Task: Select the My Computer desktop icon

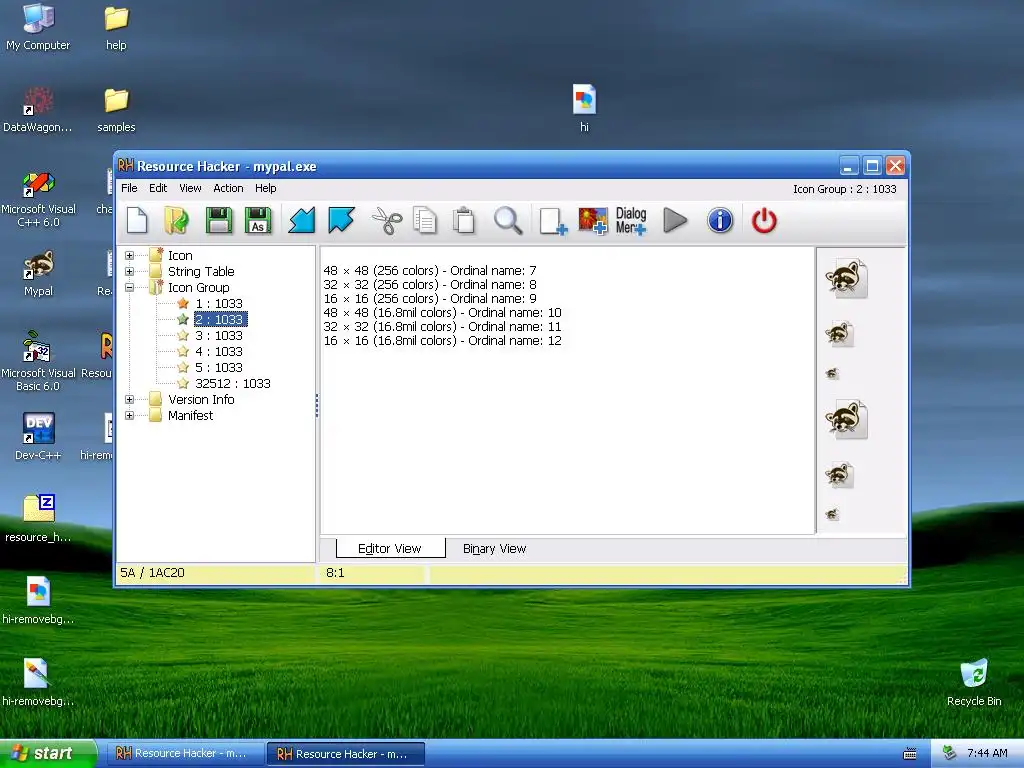Action: coord(38,27)
